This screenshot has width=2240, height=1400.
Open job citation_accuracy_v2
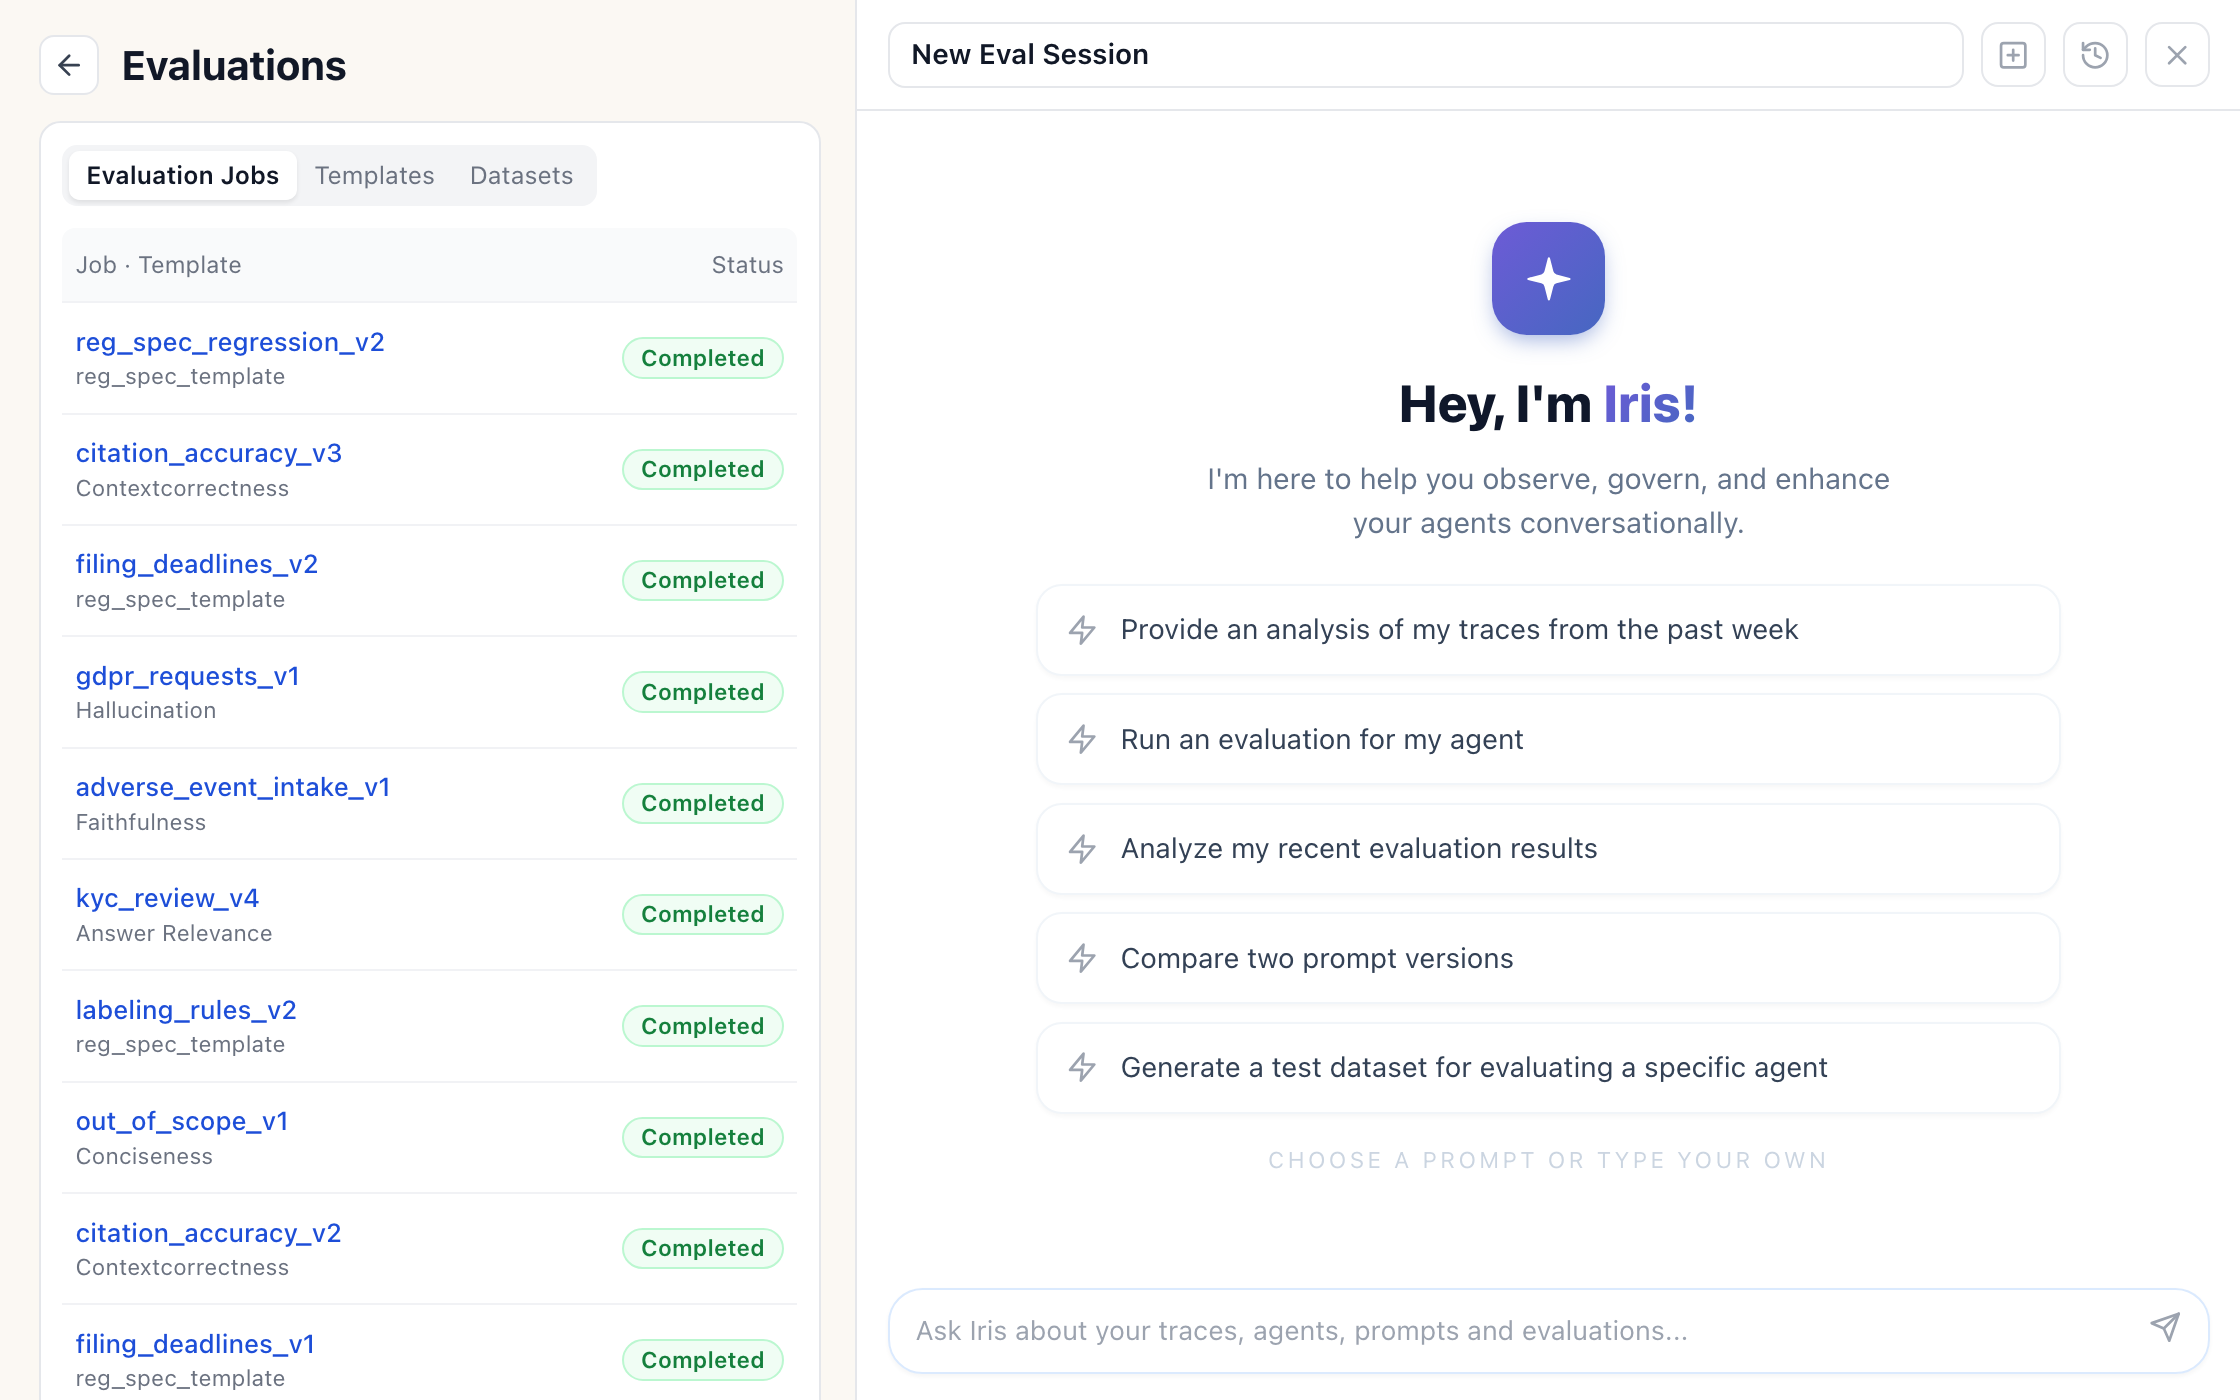point(209,1233)
